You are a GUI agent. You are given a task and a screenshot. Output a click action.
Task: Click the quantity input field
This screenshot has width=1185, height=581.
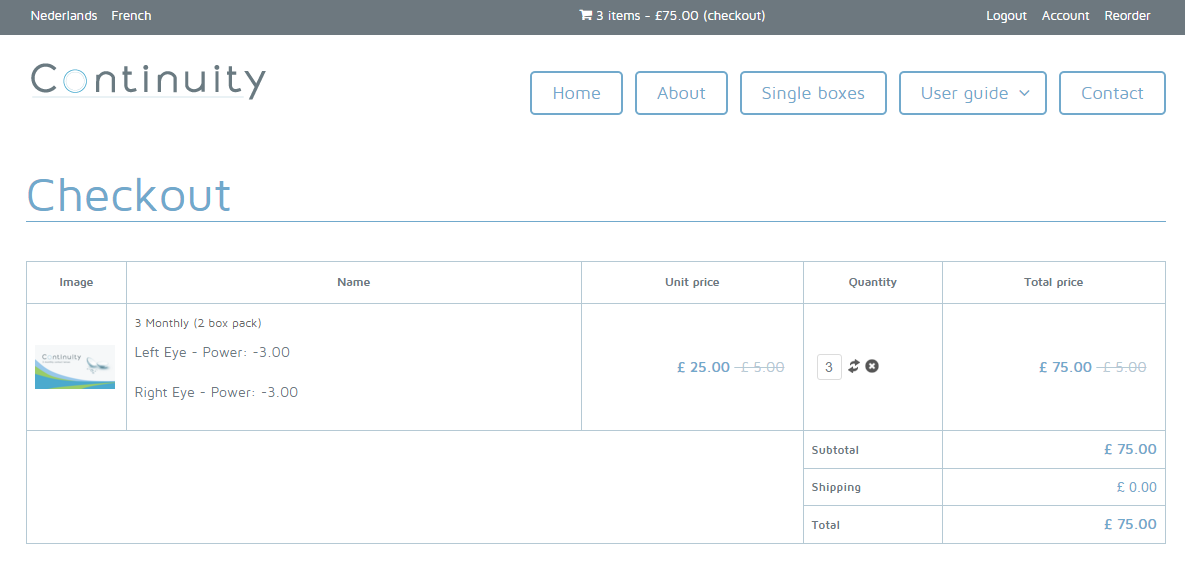pos(829,367)
